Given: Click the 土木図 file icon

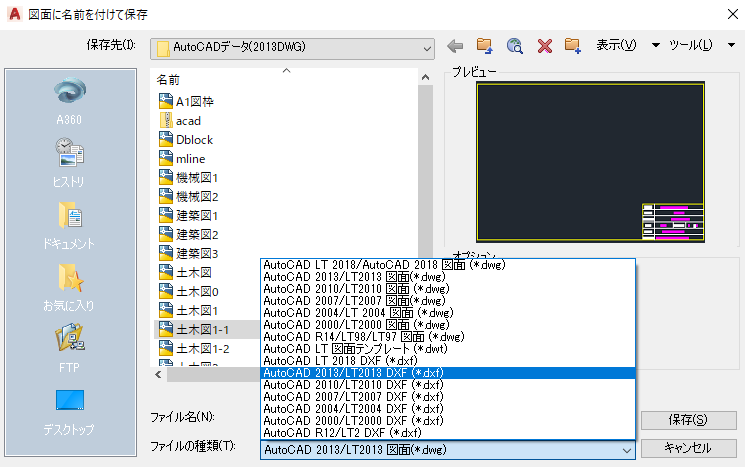Looking at the screenshot, I should point(165,272).
